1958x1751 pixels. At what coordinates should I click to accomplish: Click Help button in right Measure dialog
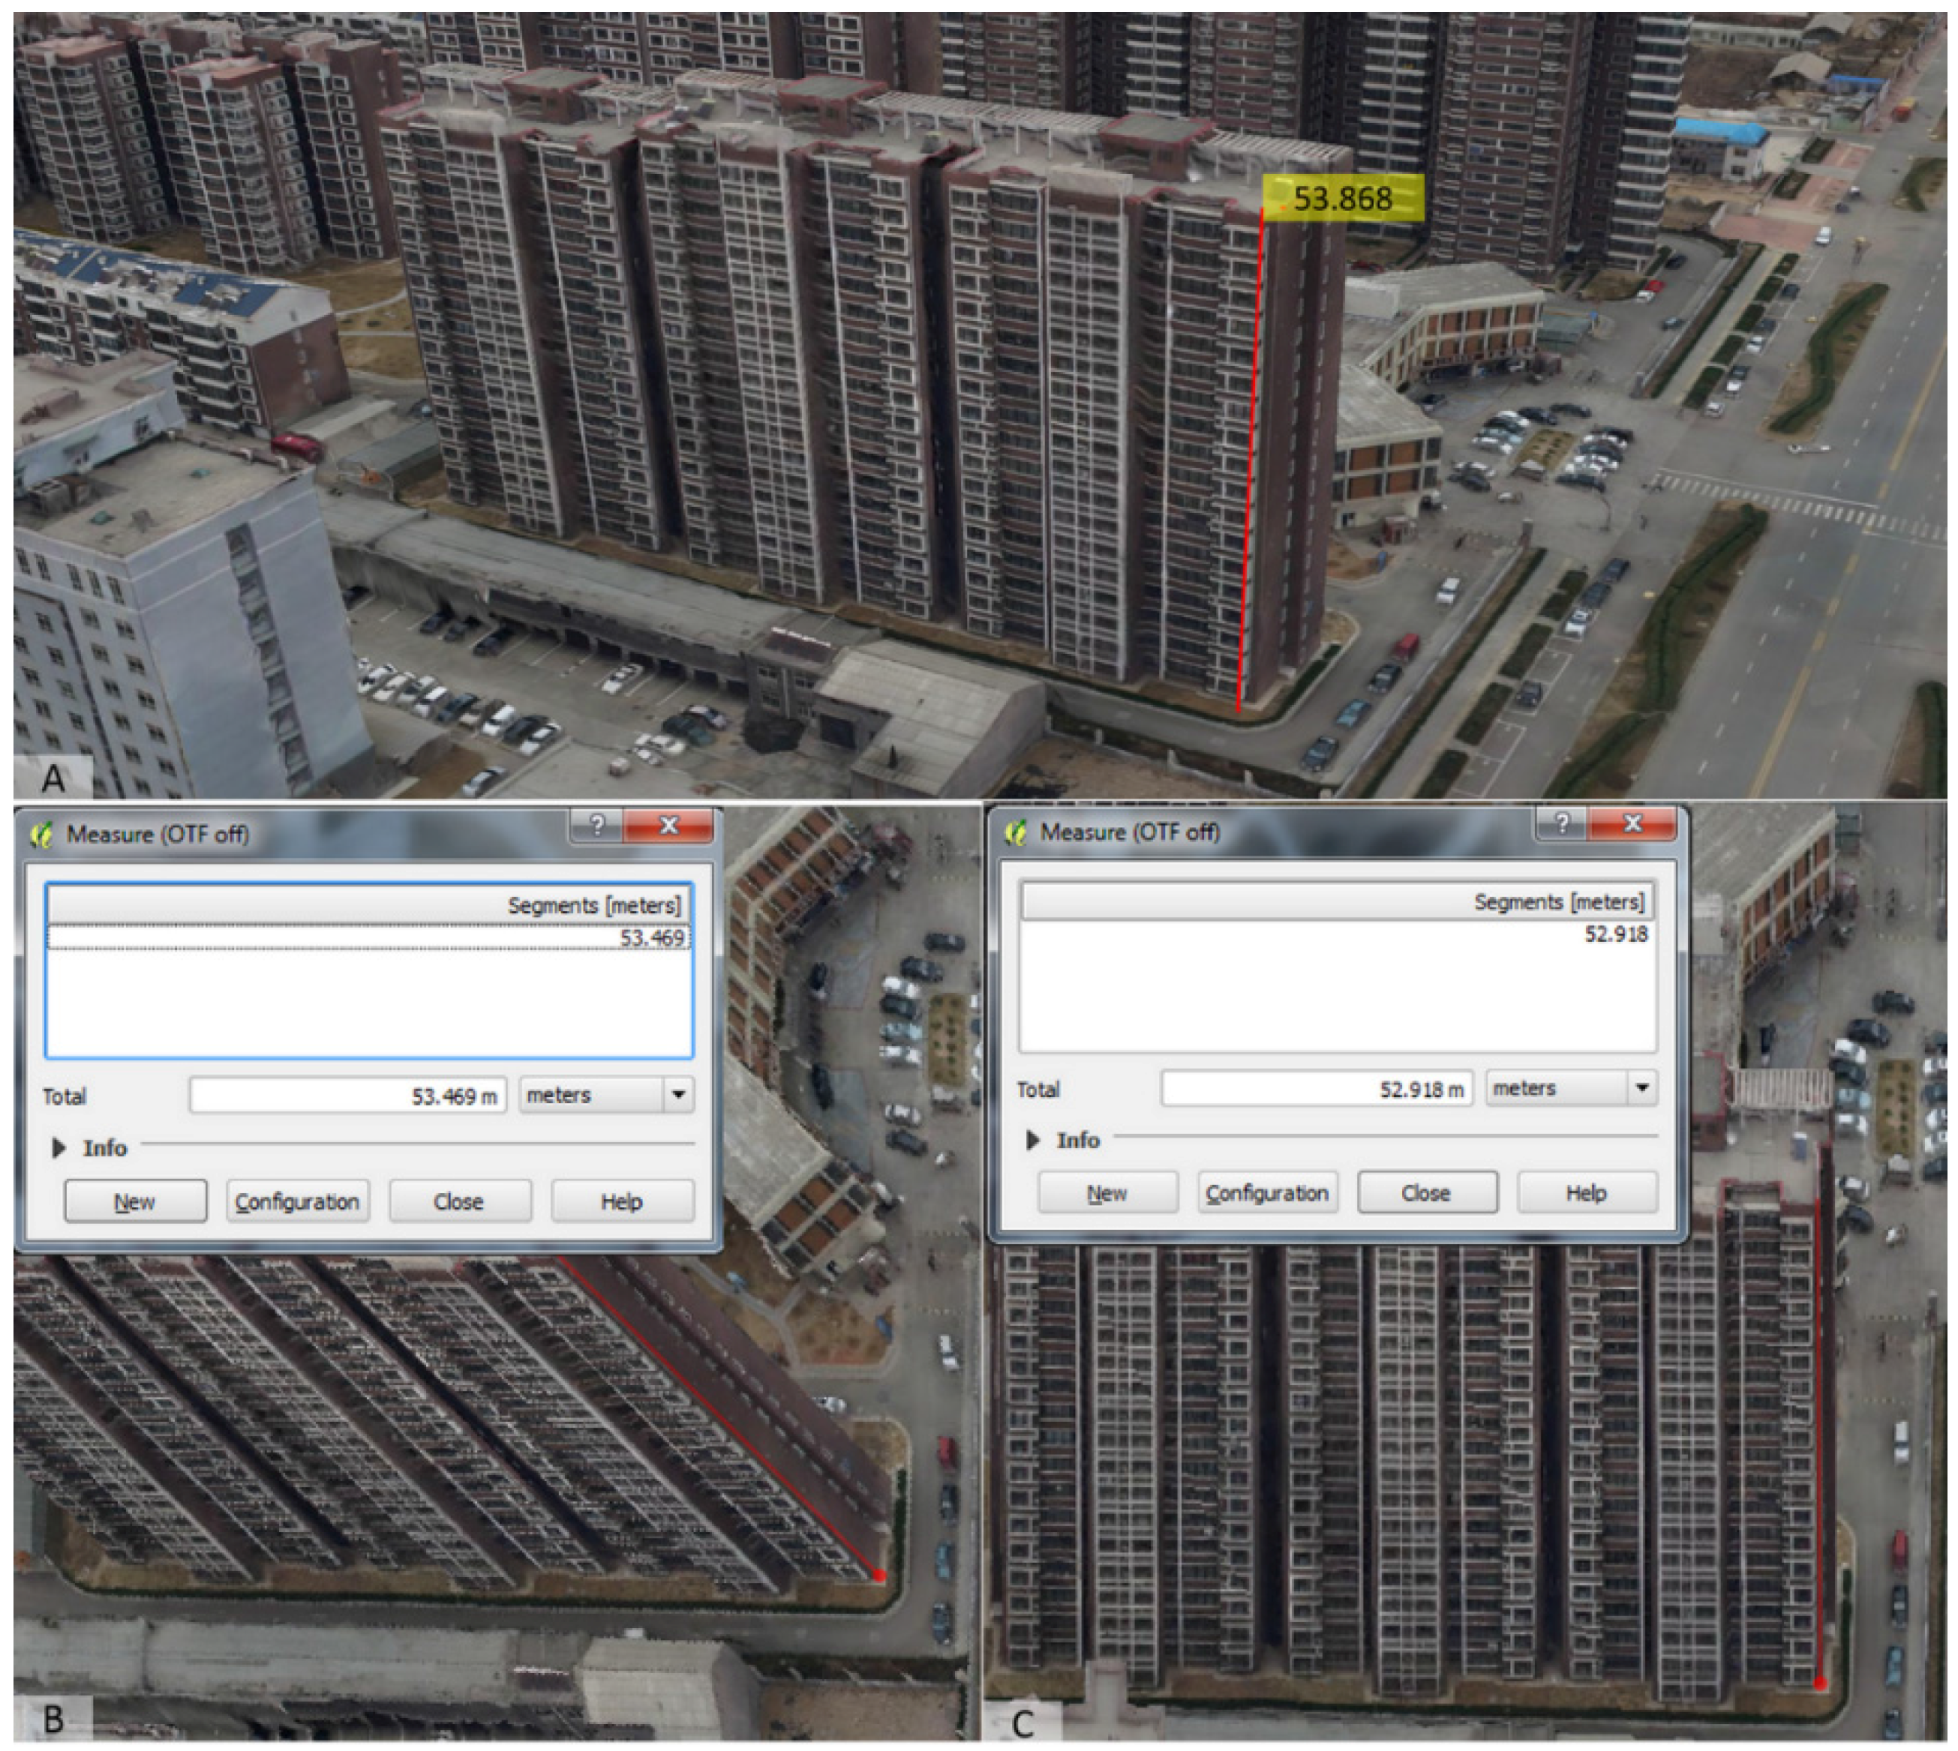(1586, 1192)
